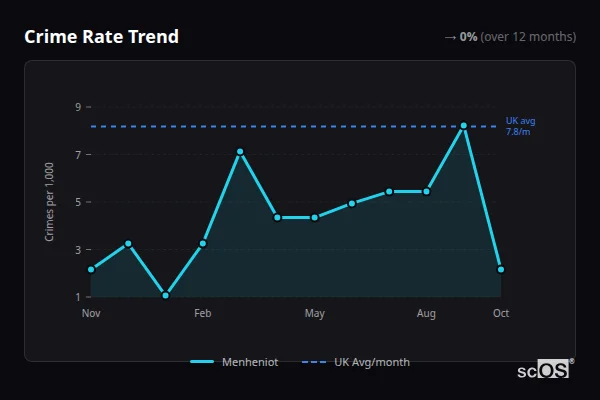
Task: Click the y-axis value 1
Action: 78,297
